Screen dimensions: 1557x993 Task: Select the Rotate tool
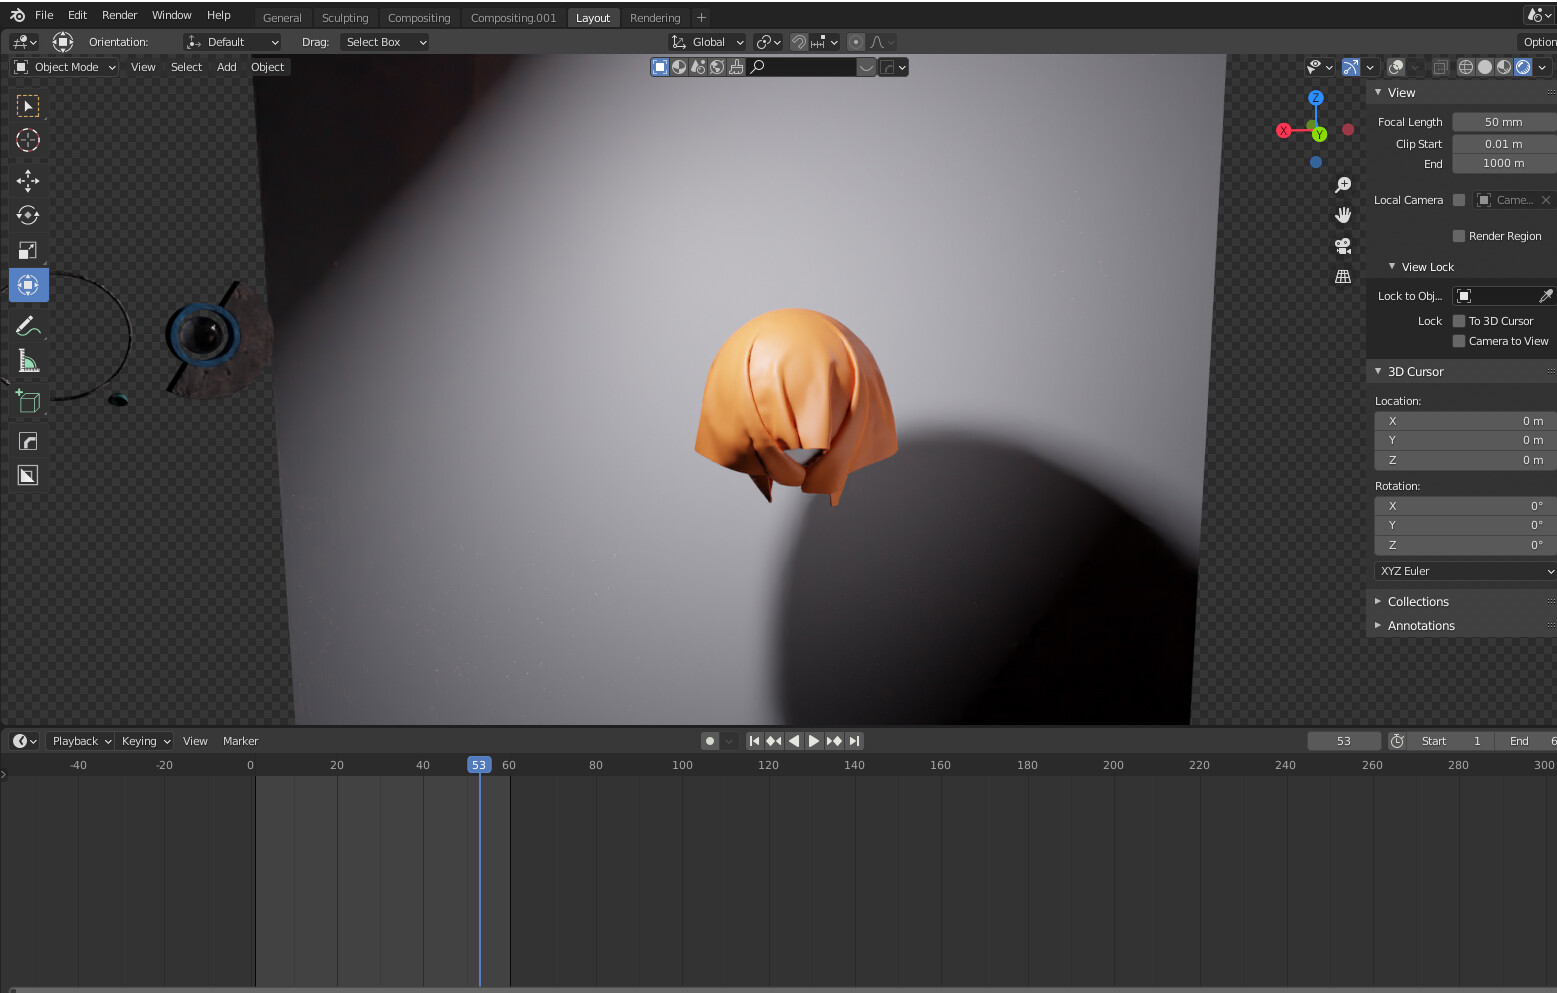[x=28, y=214]
